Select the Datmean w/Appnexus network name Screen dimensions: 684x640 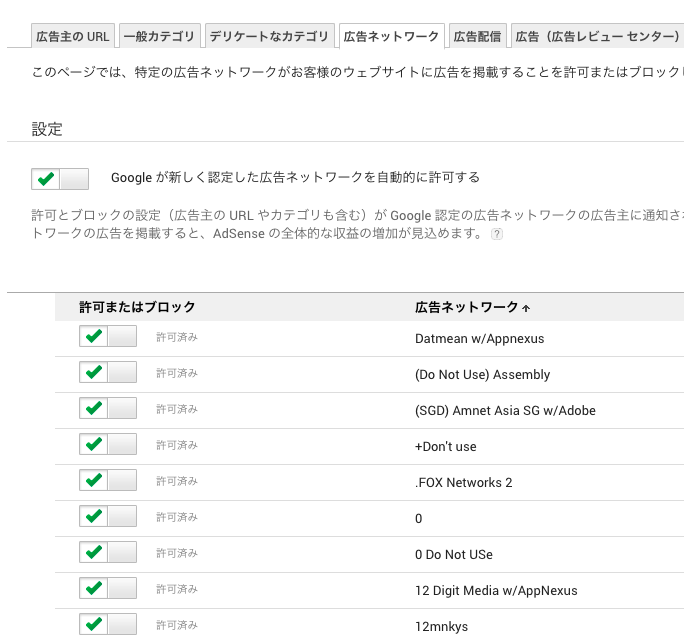479,339
